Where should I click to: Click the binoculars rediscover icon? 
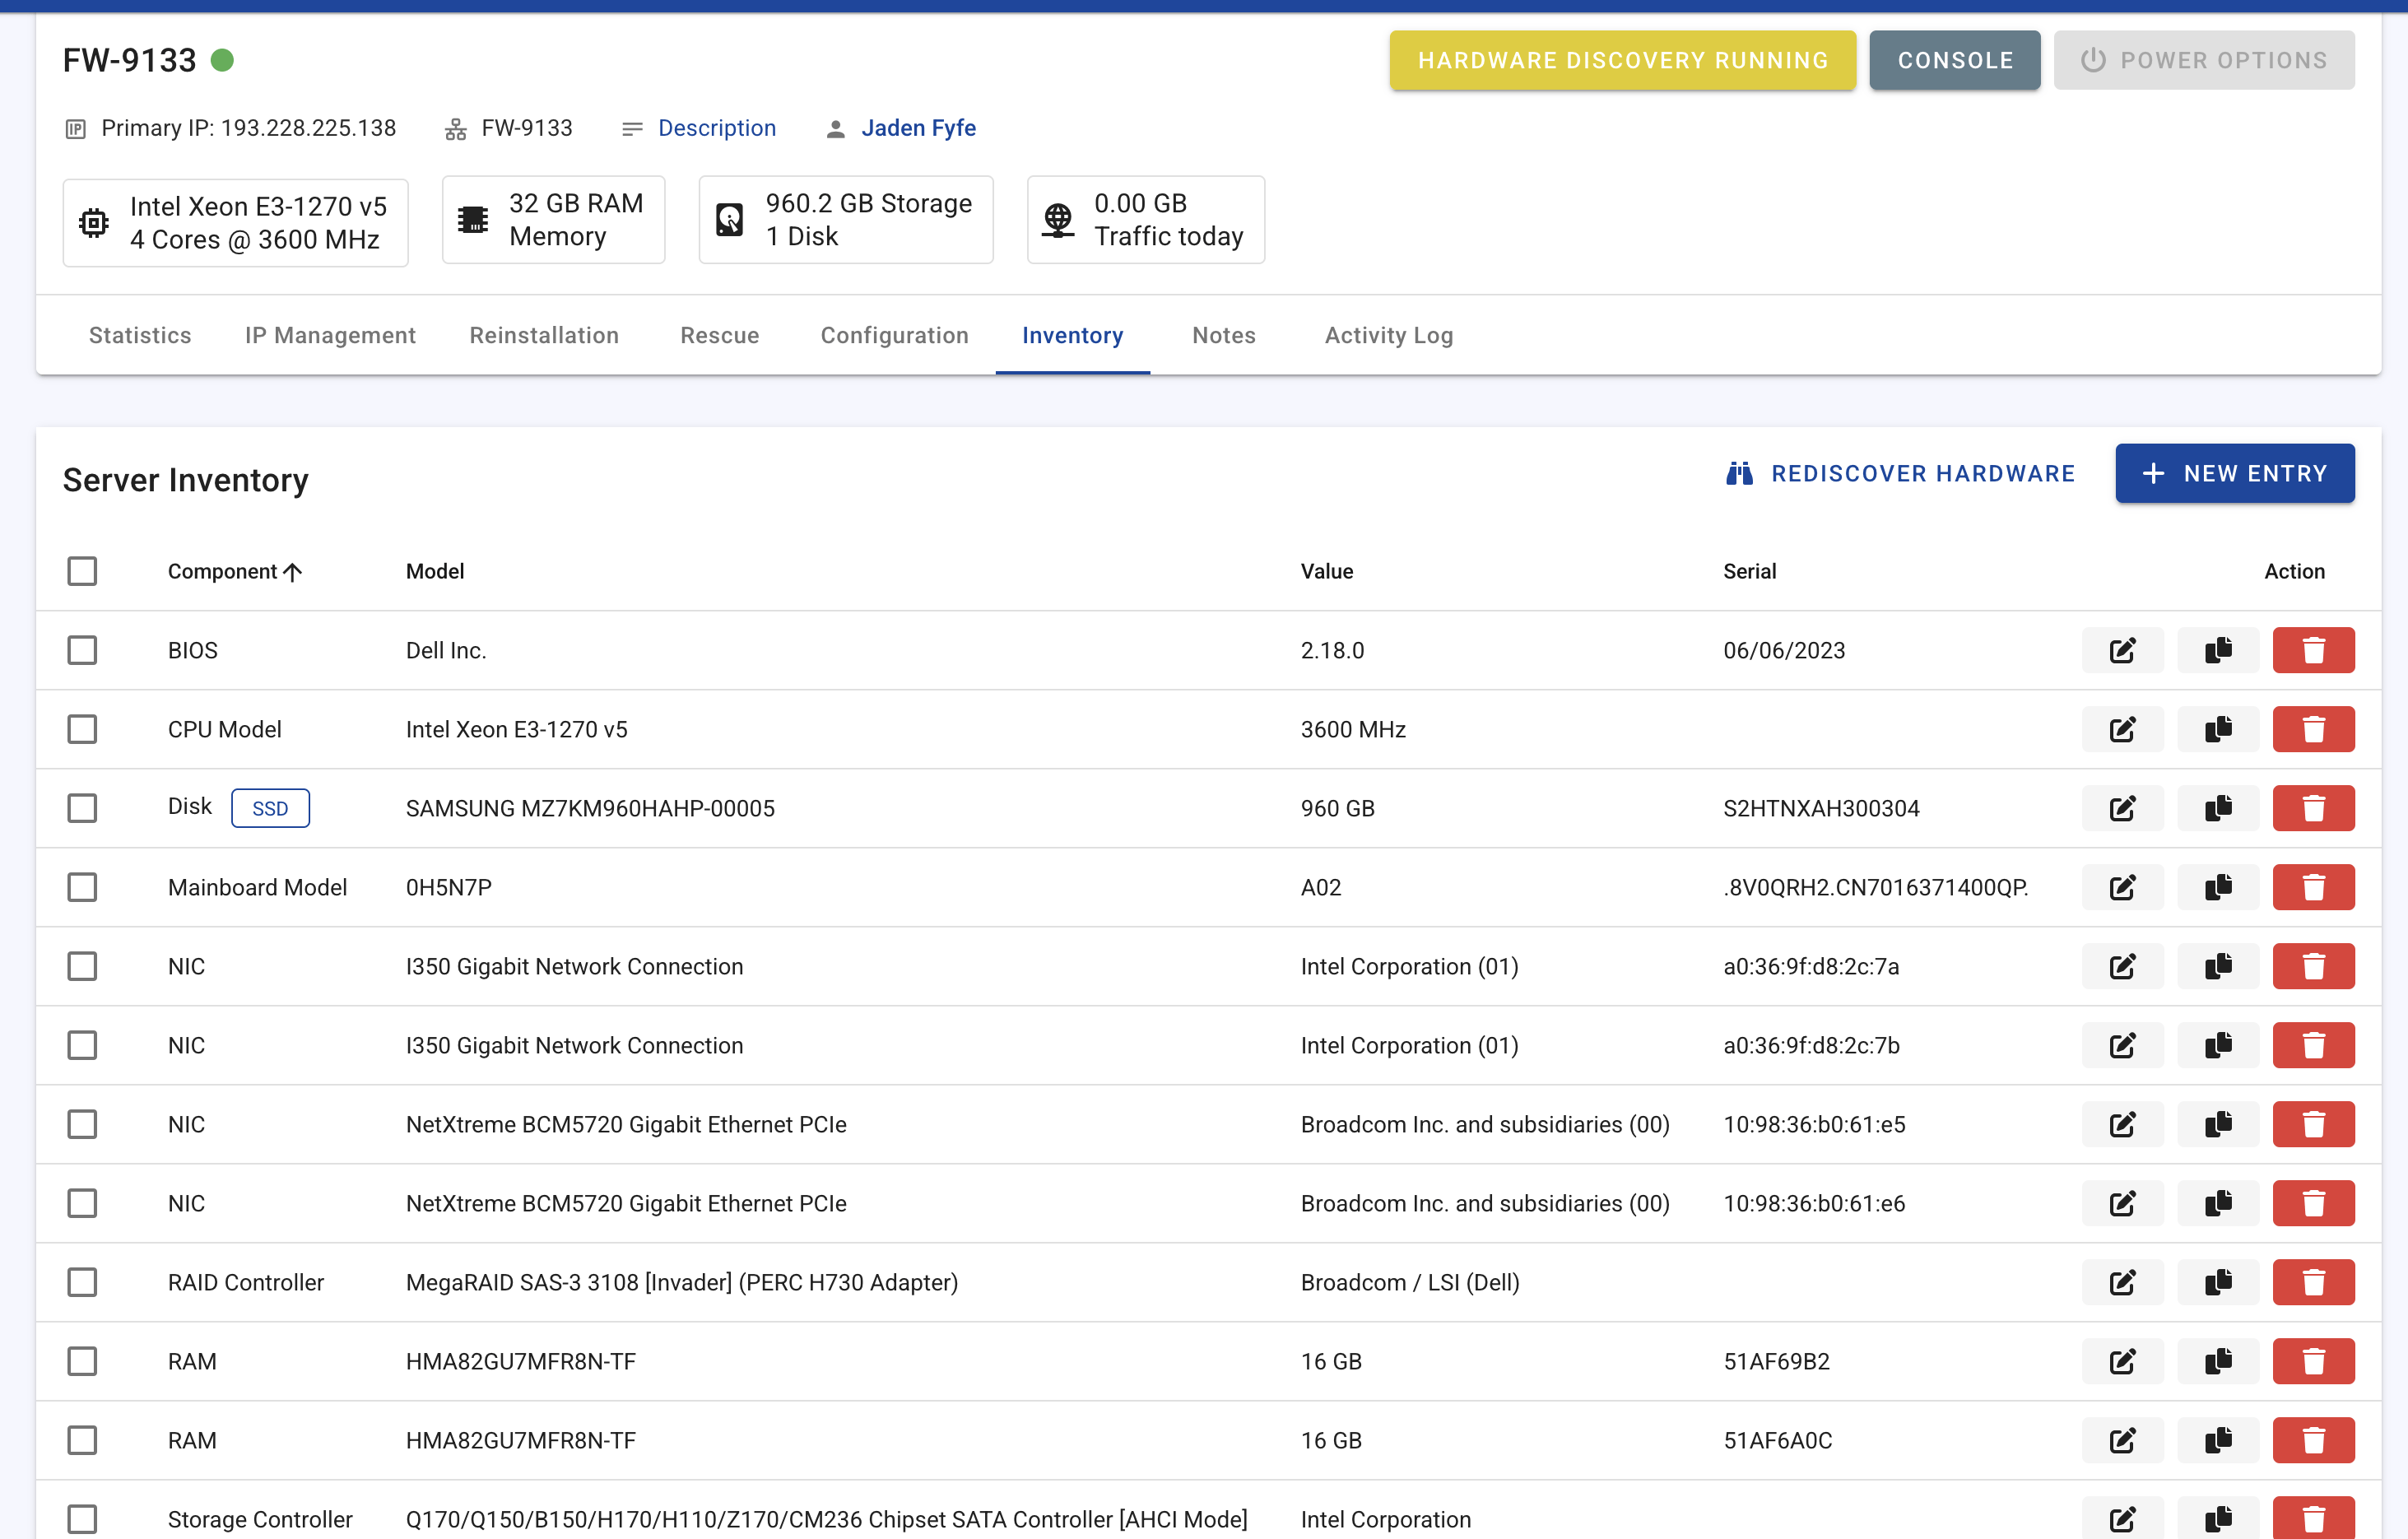(x=1739, y=473)
